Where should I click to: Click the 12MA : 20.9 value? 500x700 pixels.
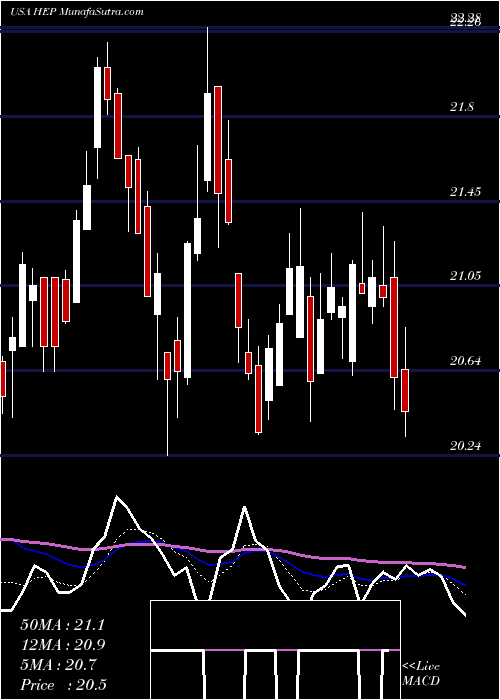(62, 645)
